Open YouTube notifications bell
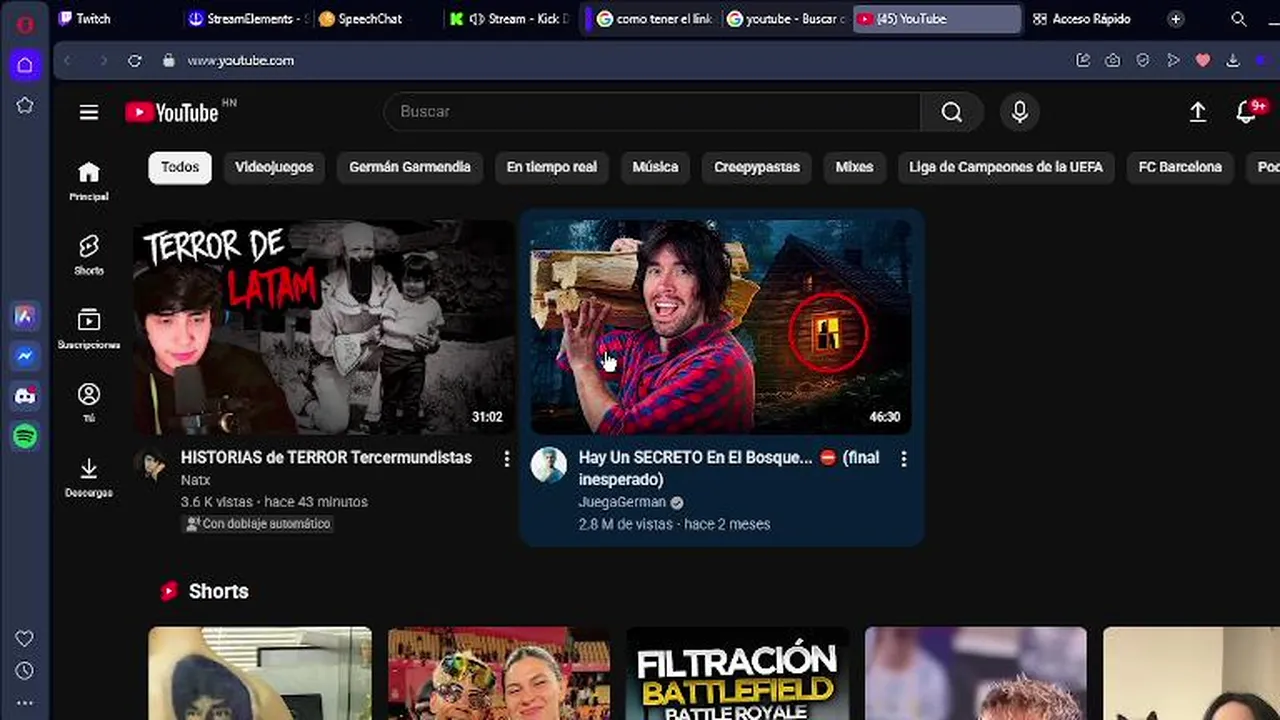The height and width of the screenshot is (720, 1280). click(1246, 112)
